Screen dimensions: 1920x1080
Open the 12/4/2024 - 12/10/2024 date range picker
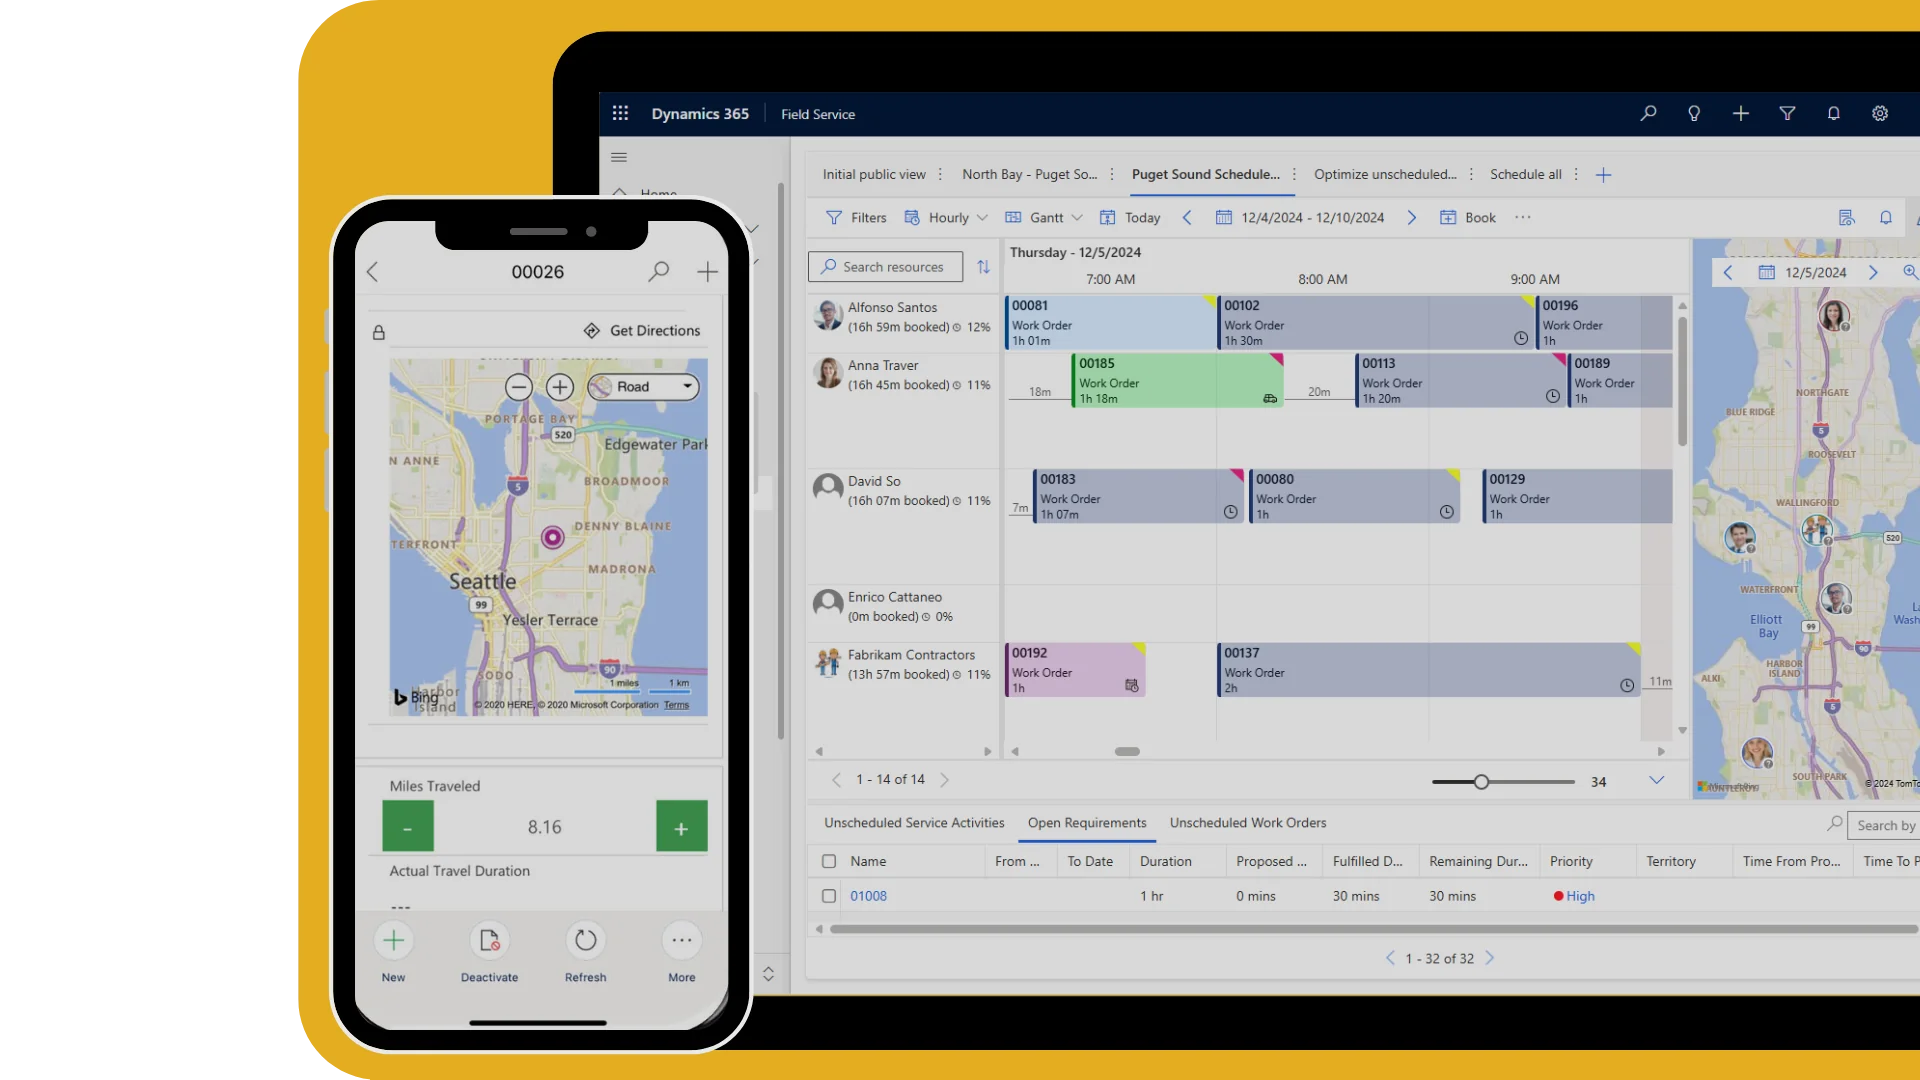pos(1300,217)
